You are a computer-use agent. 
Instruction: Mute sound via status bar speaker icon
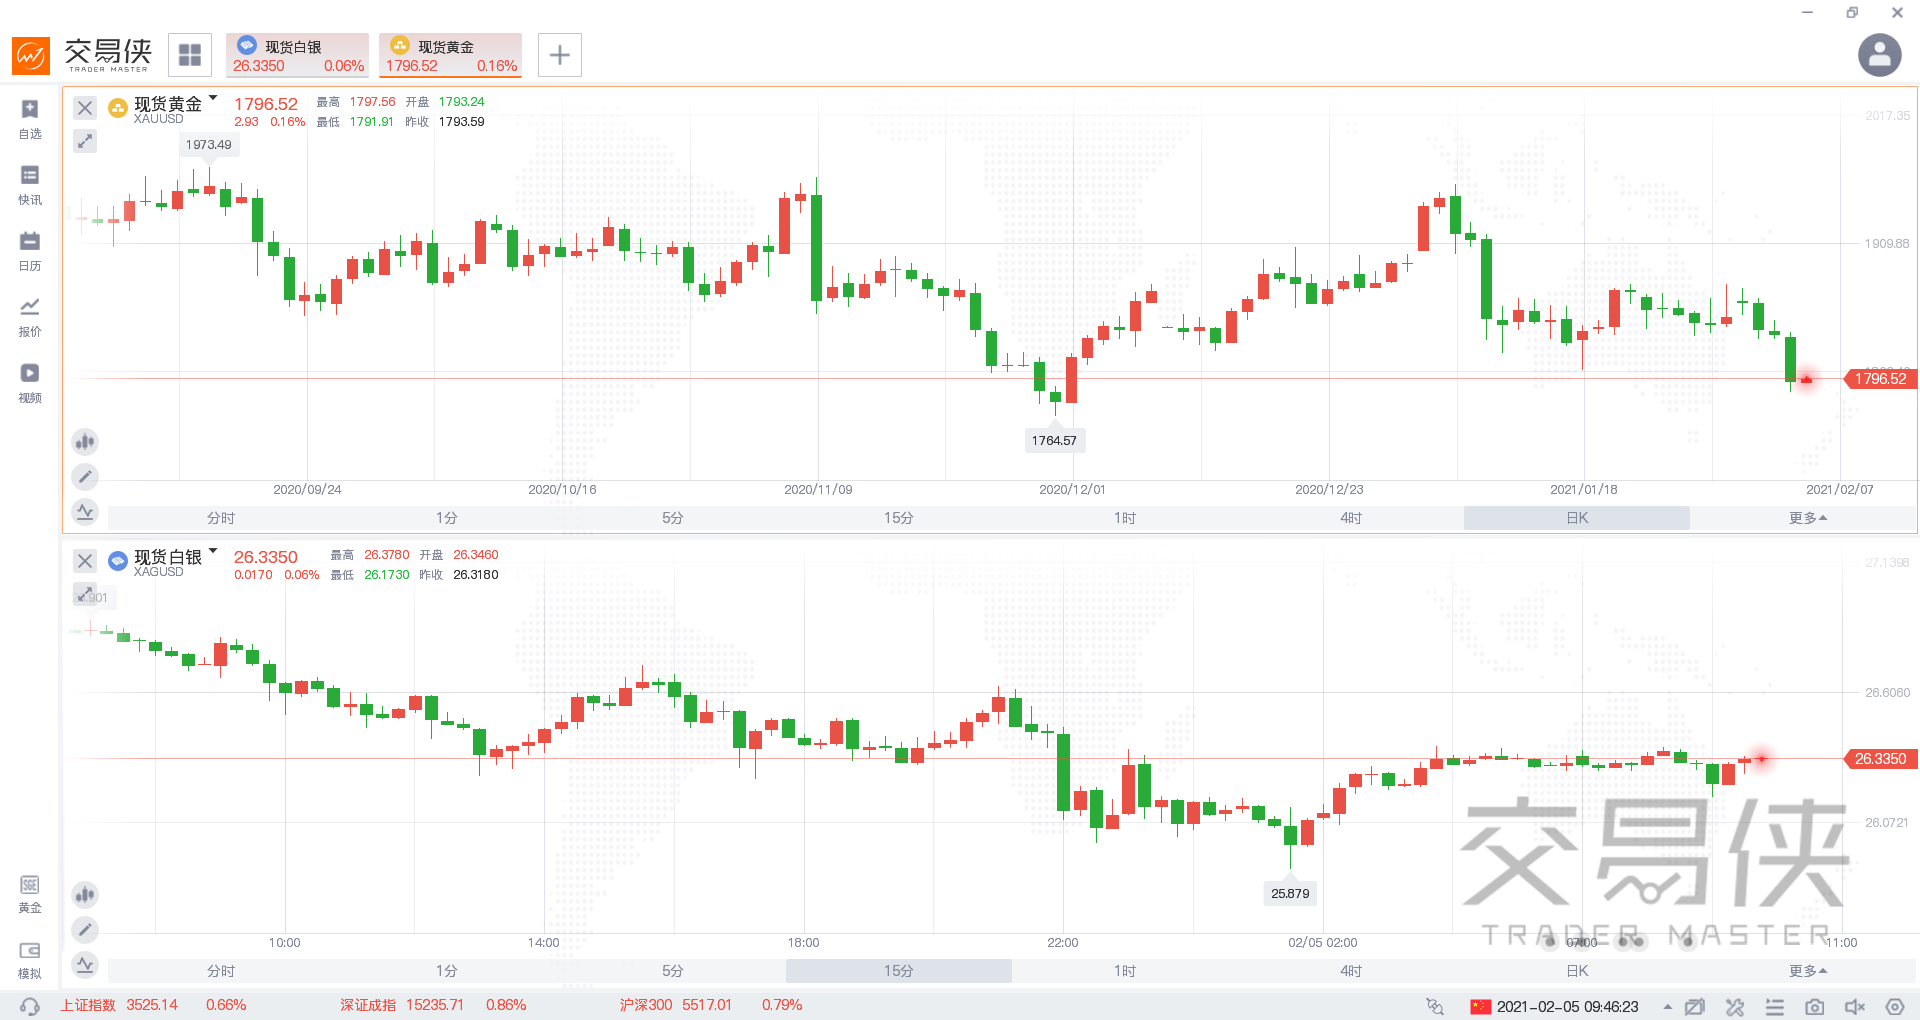(x=1855, y=1008)
